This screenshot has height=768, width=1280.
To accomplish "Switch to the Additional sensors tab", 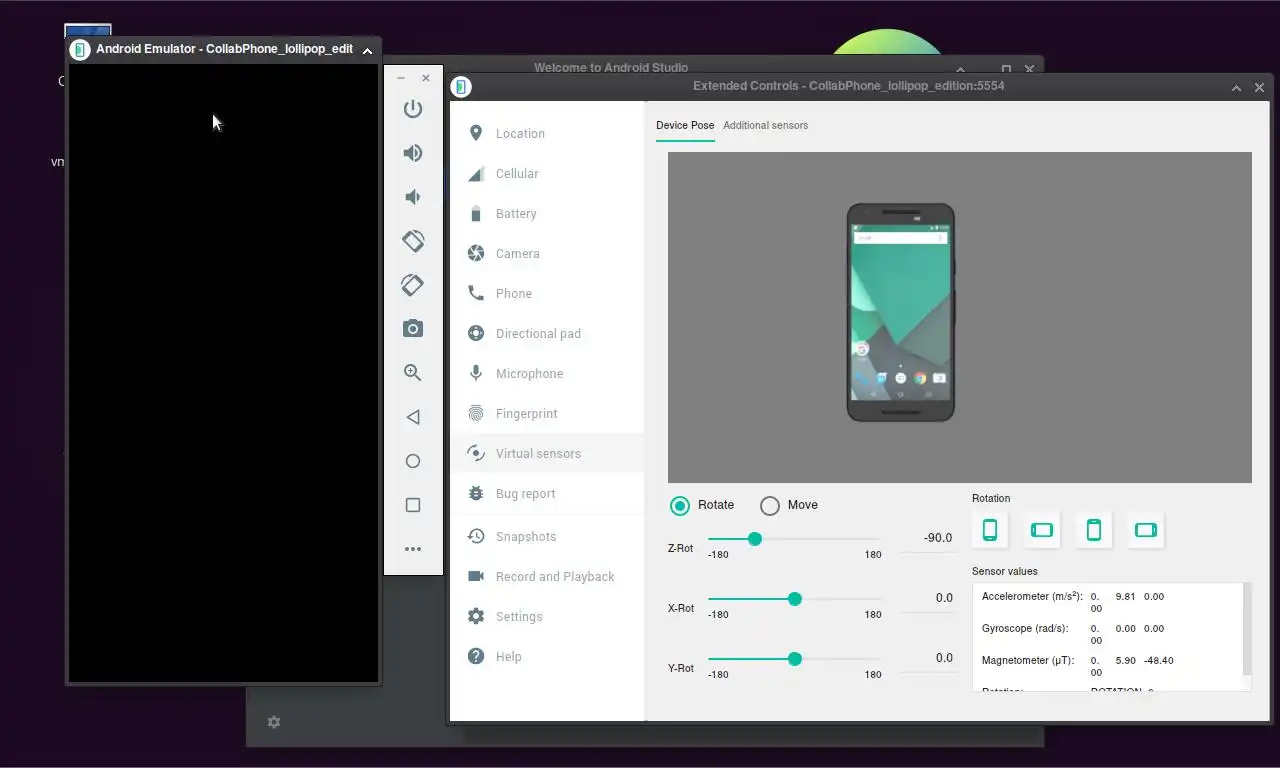I will (765, 125).
